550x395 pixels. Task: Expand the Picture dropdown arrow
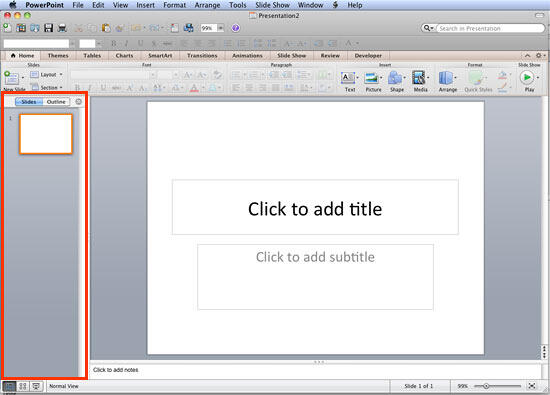coord(381,78)
